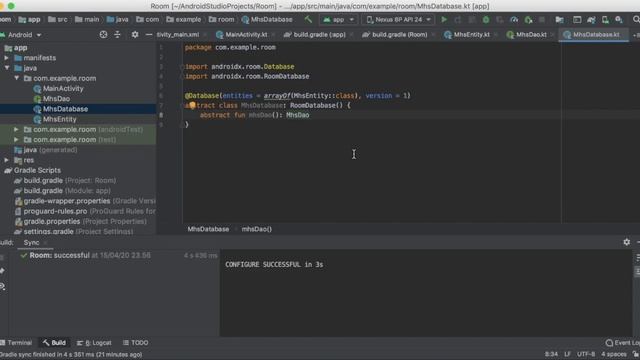Click the yellow intention bulb in gutter
This screenshot has height=360, width=640.
click(x=192, y=105)
